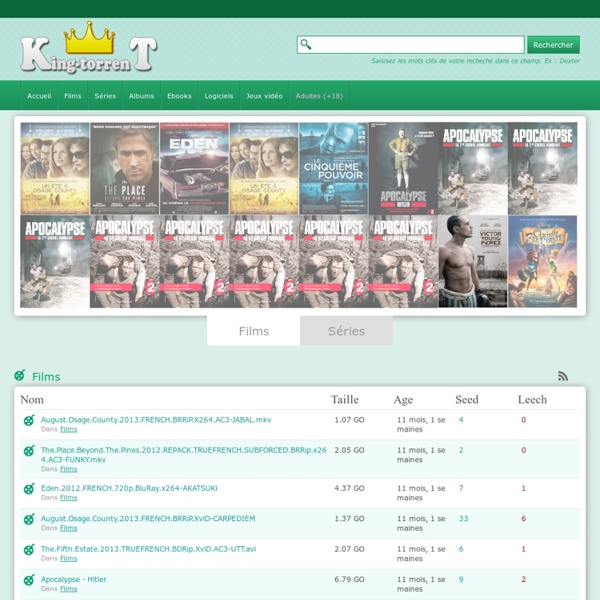
Task: Open Jeux vidéo in the navigation bar
Action: click(264, 96)
